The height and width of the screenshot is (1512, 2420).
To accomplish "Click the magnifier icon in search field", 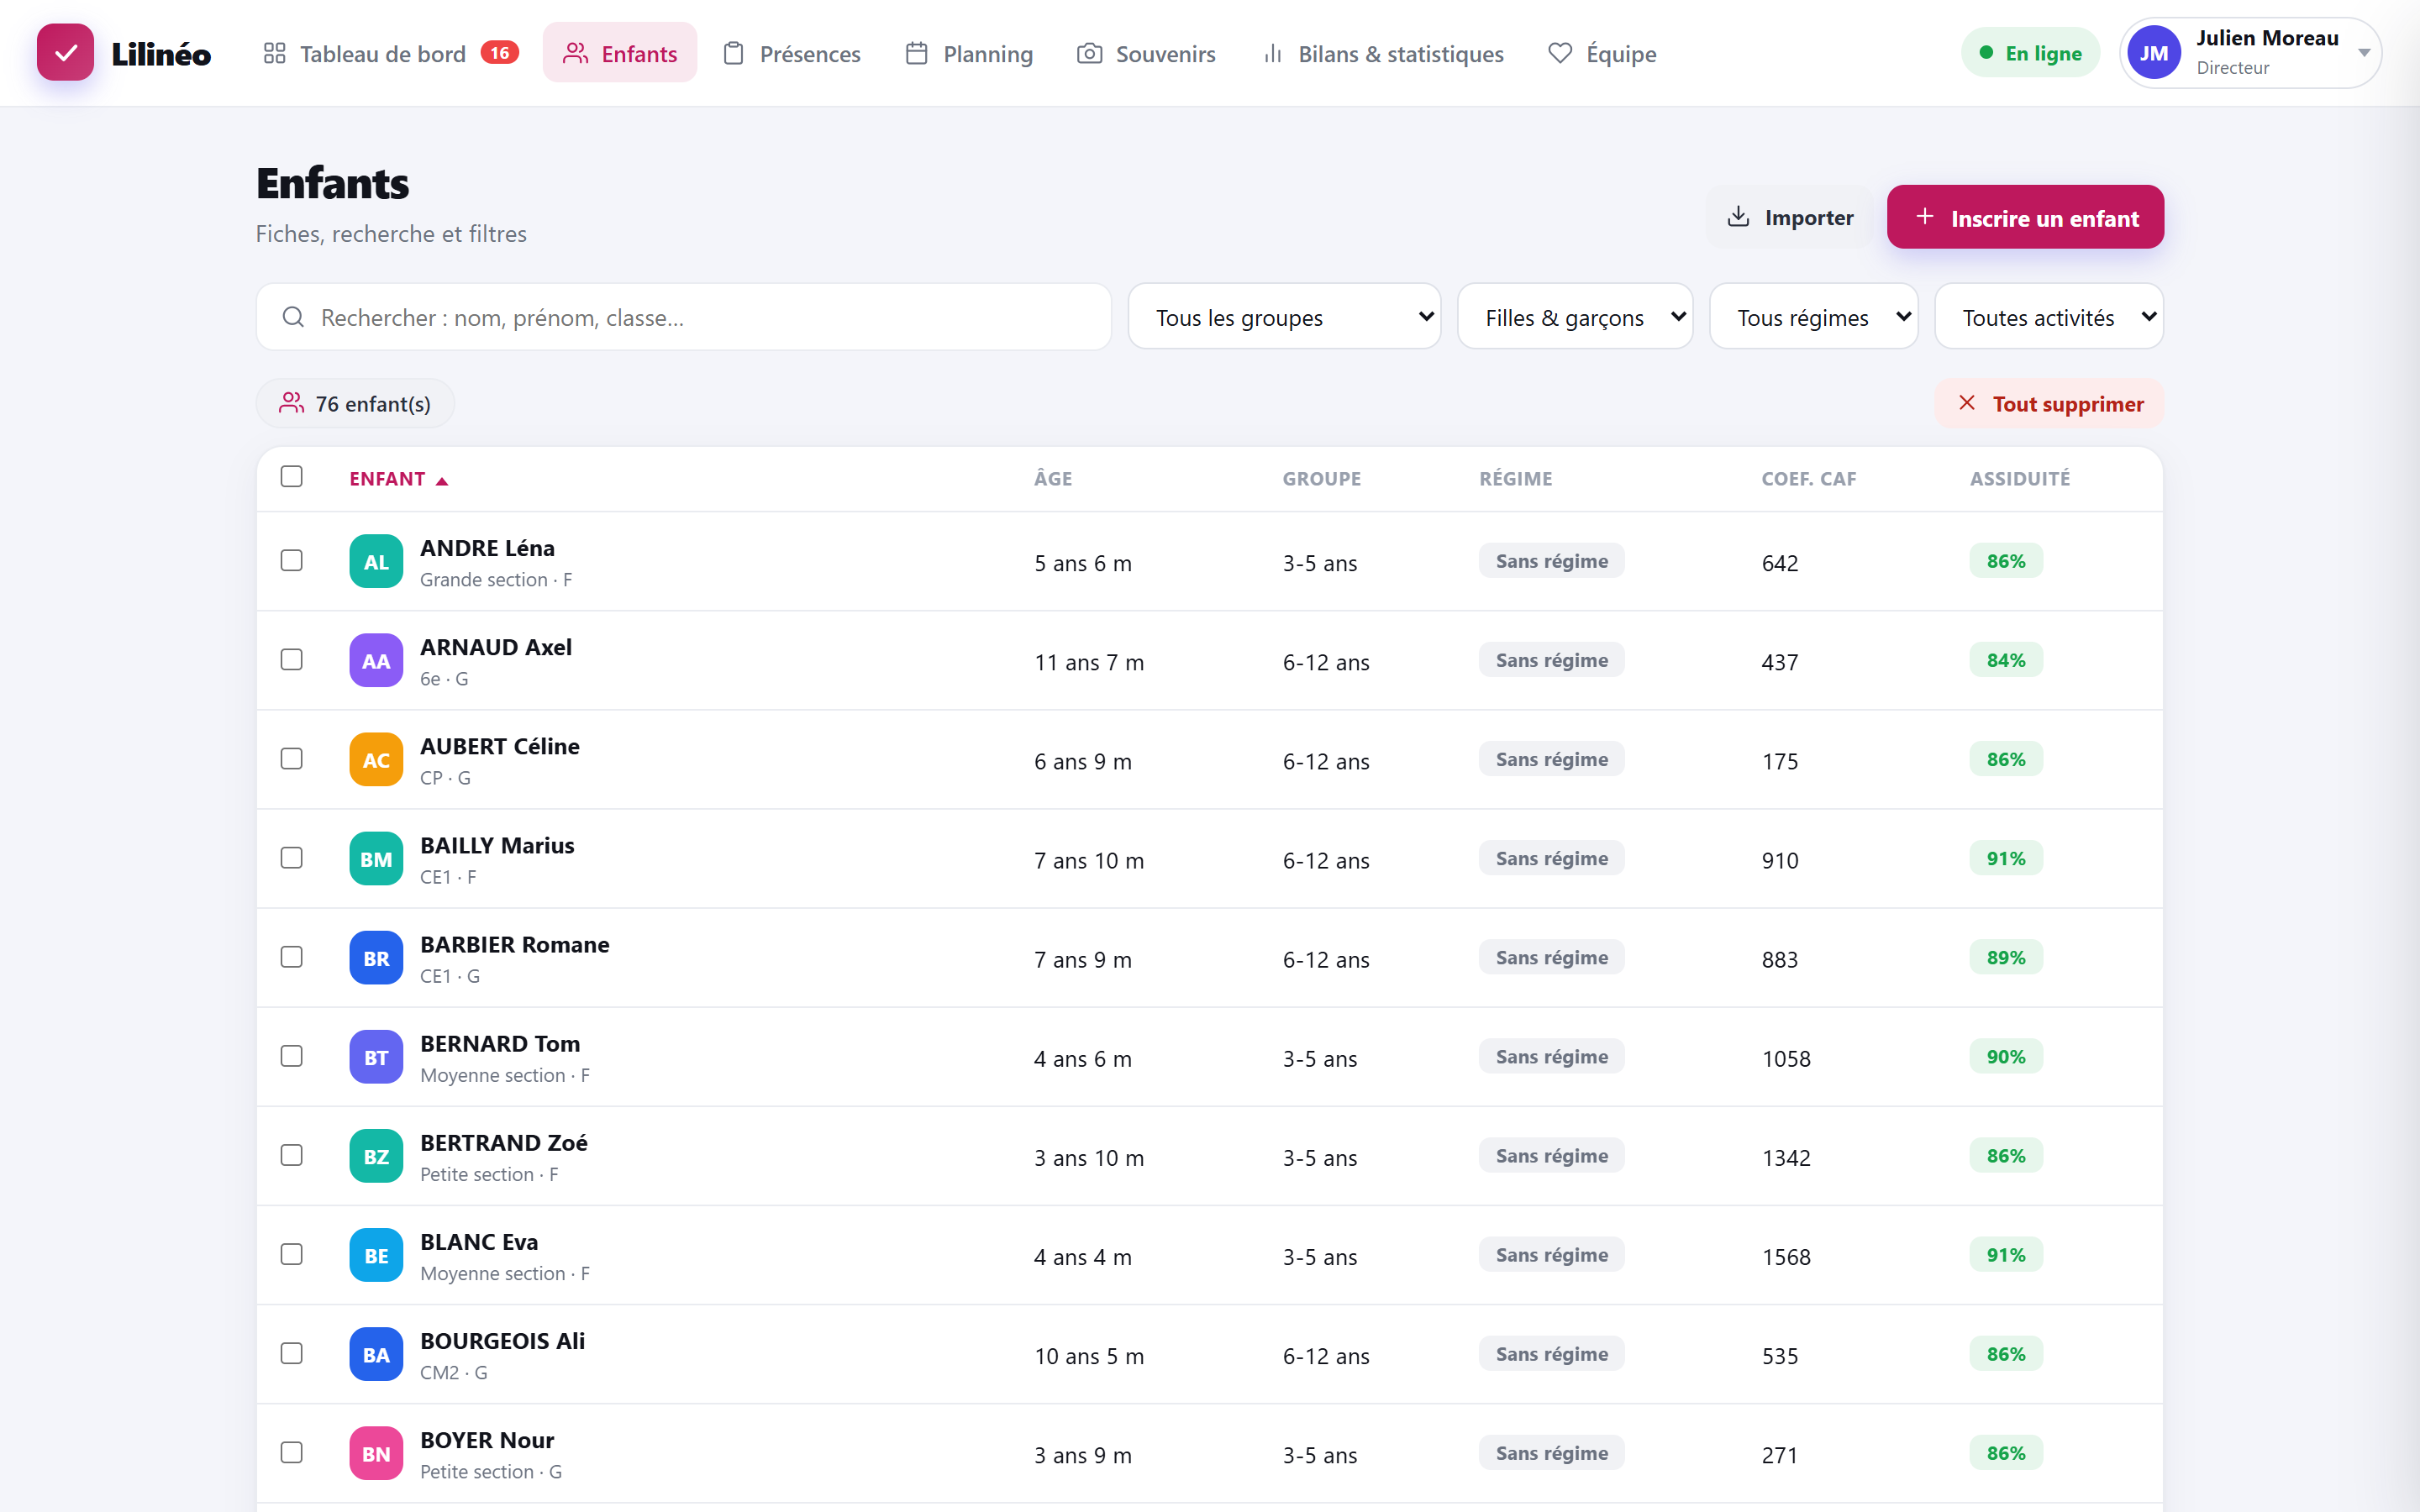I will (x=293, y=317).
